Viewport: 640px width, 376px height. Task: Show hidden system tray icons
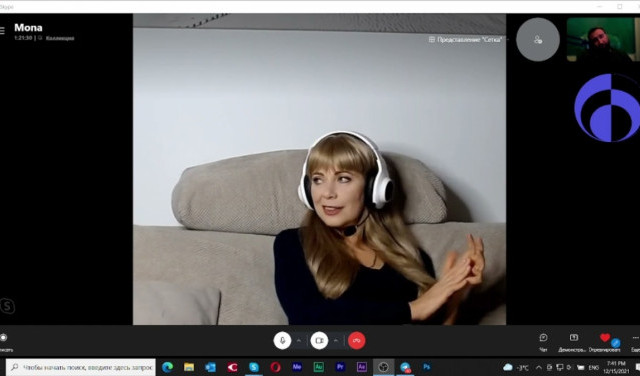point(538,367)
